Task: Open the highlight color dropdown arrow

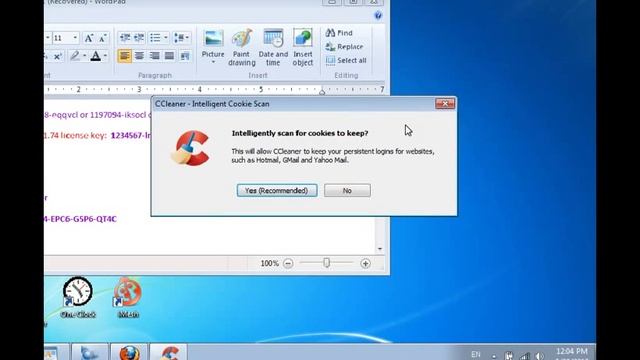Action: (84, 56)
